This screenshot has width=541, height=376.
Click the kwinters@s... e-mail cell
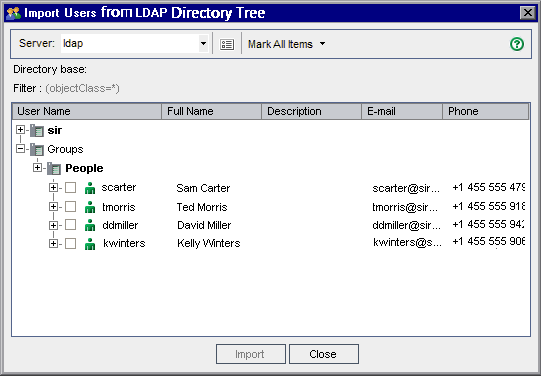pos(407,243)
